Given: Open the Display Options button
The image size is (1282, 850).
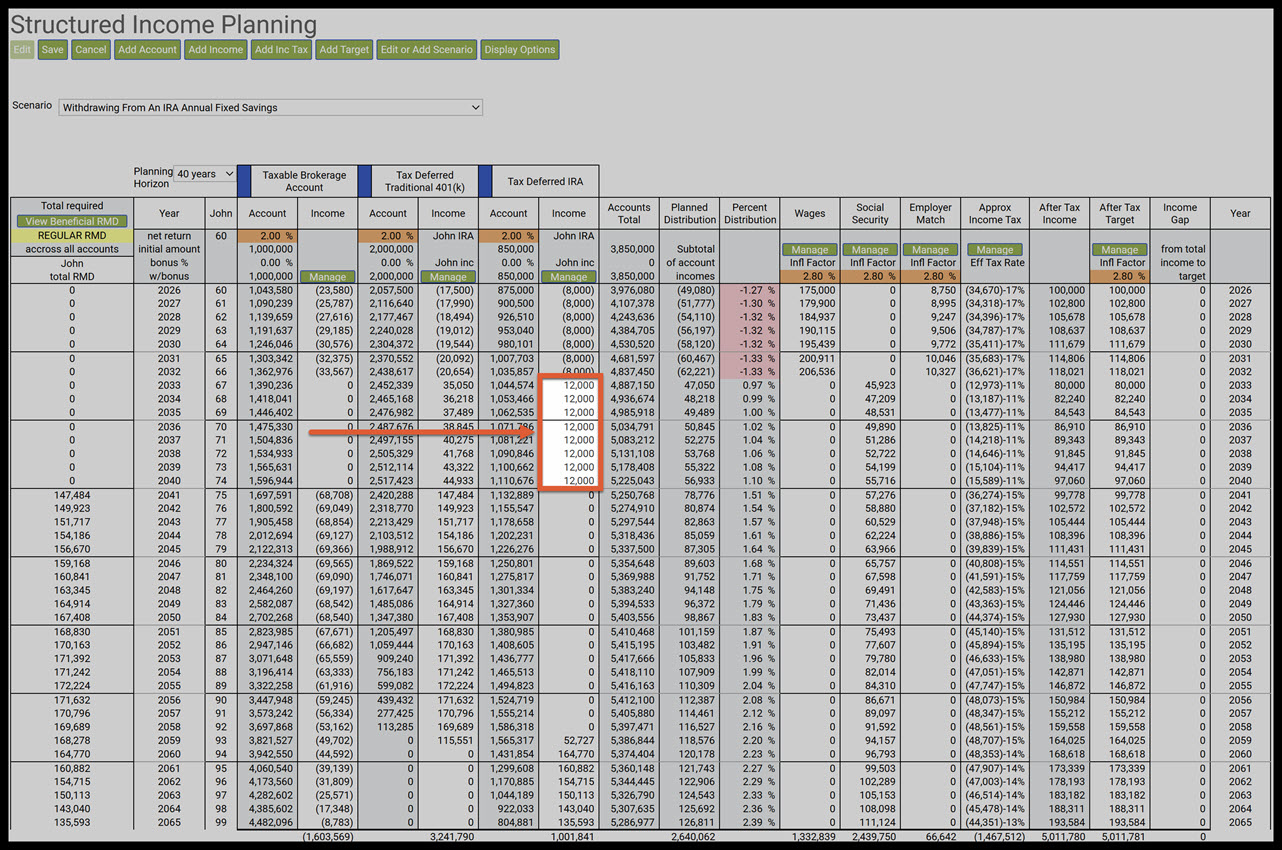Looking at the screenshot, I should pos(520,50).
